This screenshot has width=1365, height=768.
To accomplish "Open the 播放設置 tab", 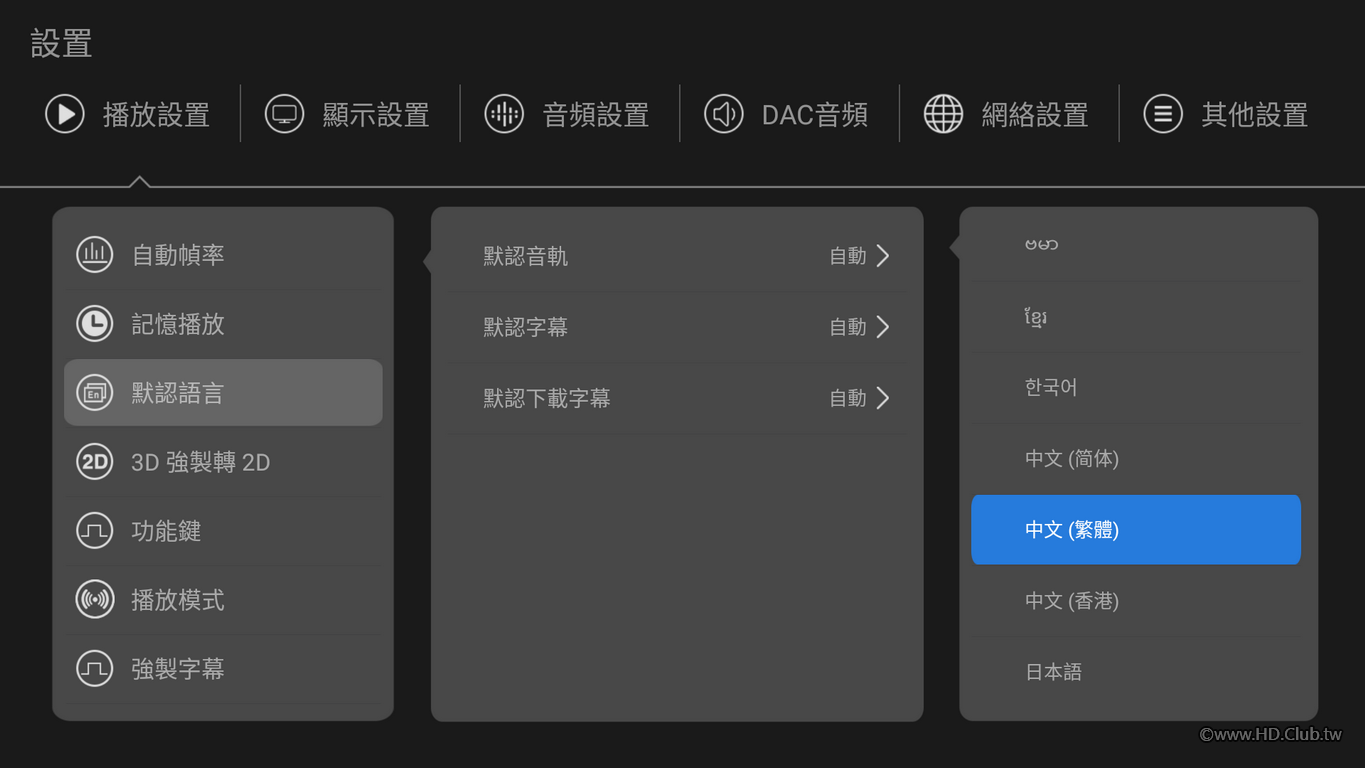I will click(x=128, y=114).
